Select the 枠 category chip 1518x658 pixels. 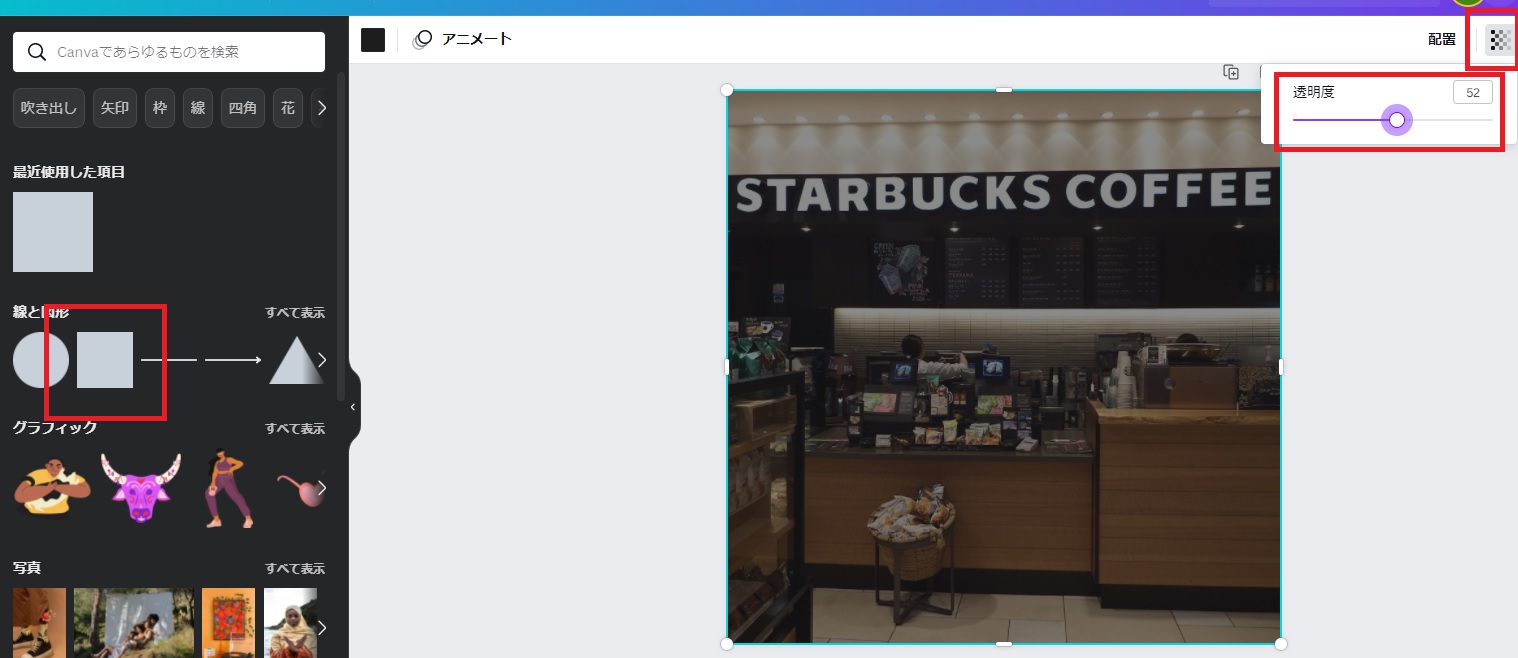[x=160, y=108]
